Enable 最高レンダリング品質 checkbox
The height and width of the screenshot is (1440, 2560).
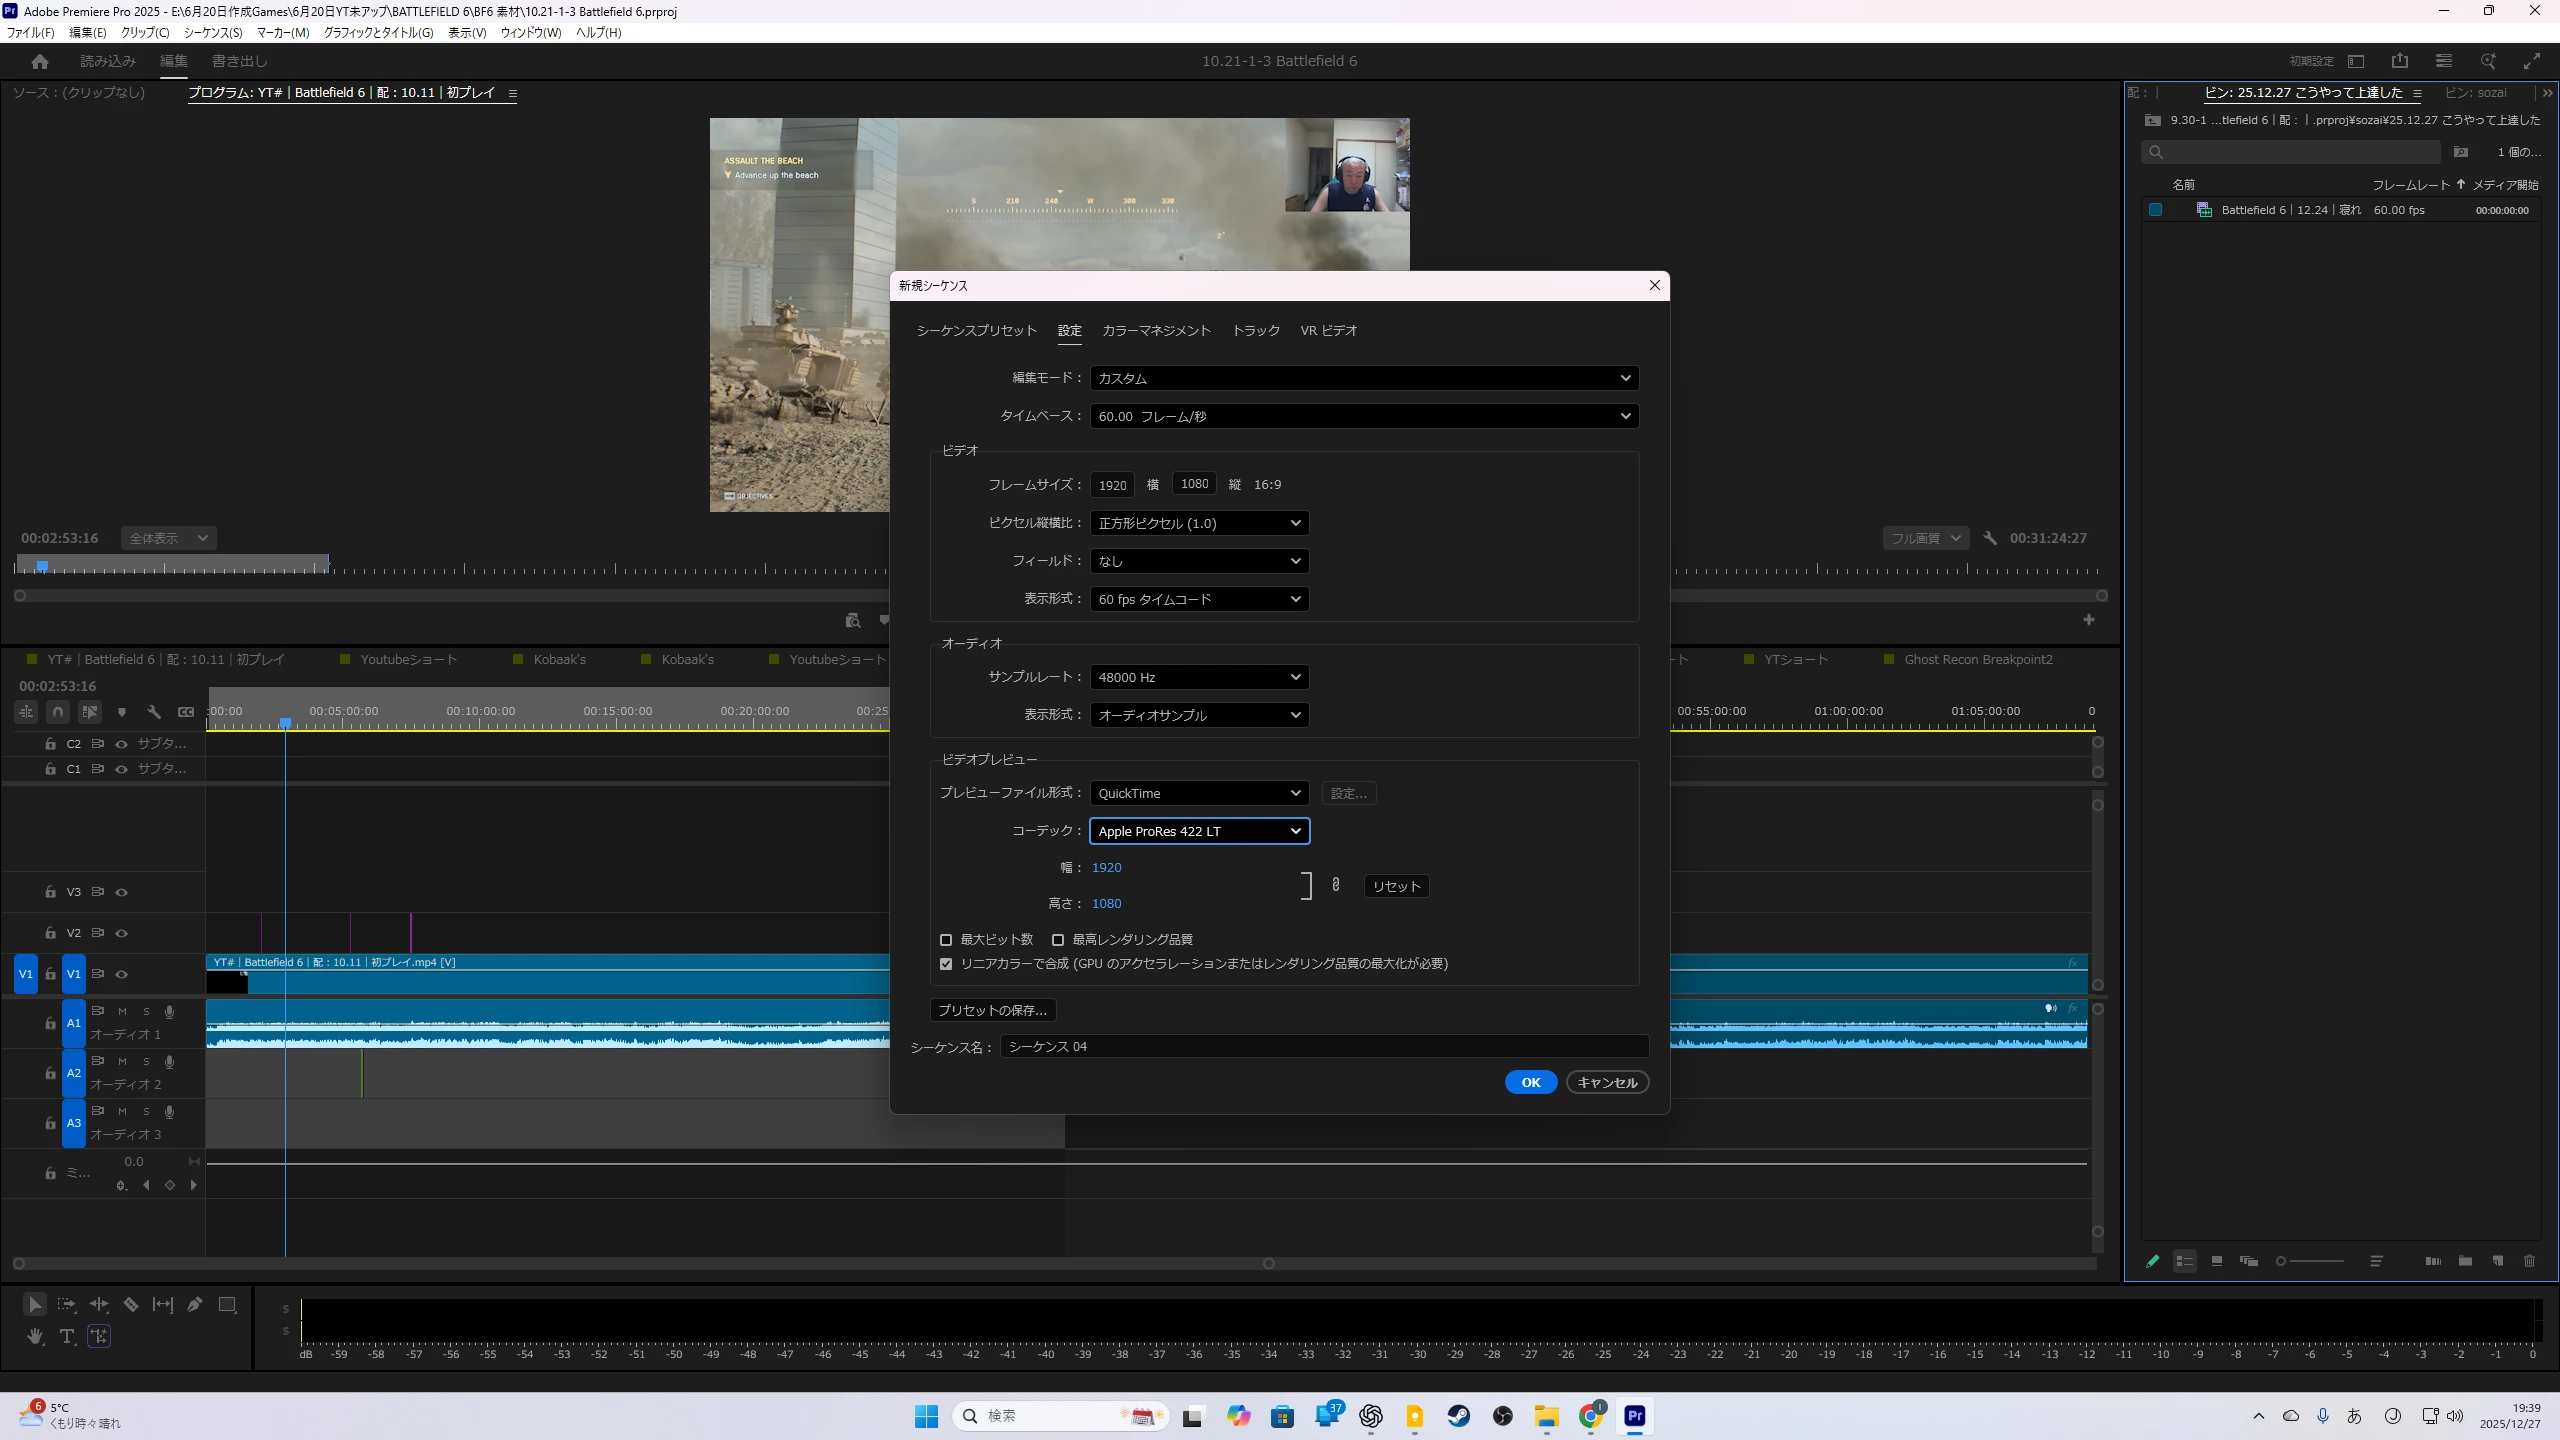pos(1058,940)
